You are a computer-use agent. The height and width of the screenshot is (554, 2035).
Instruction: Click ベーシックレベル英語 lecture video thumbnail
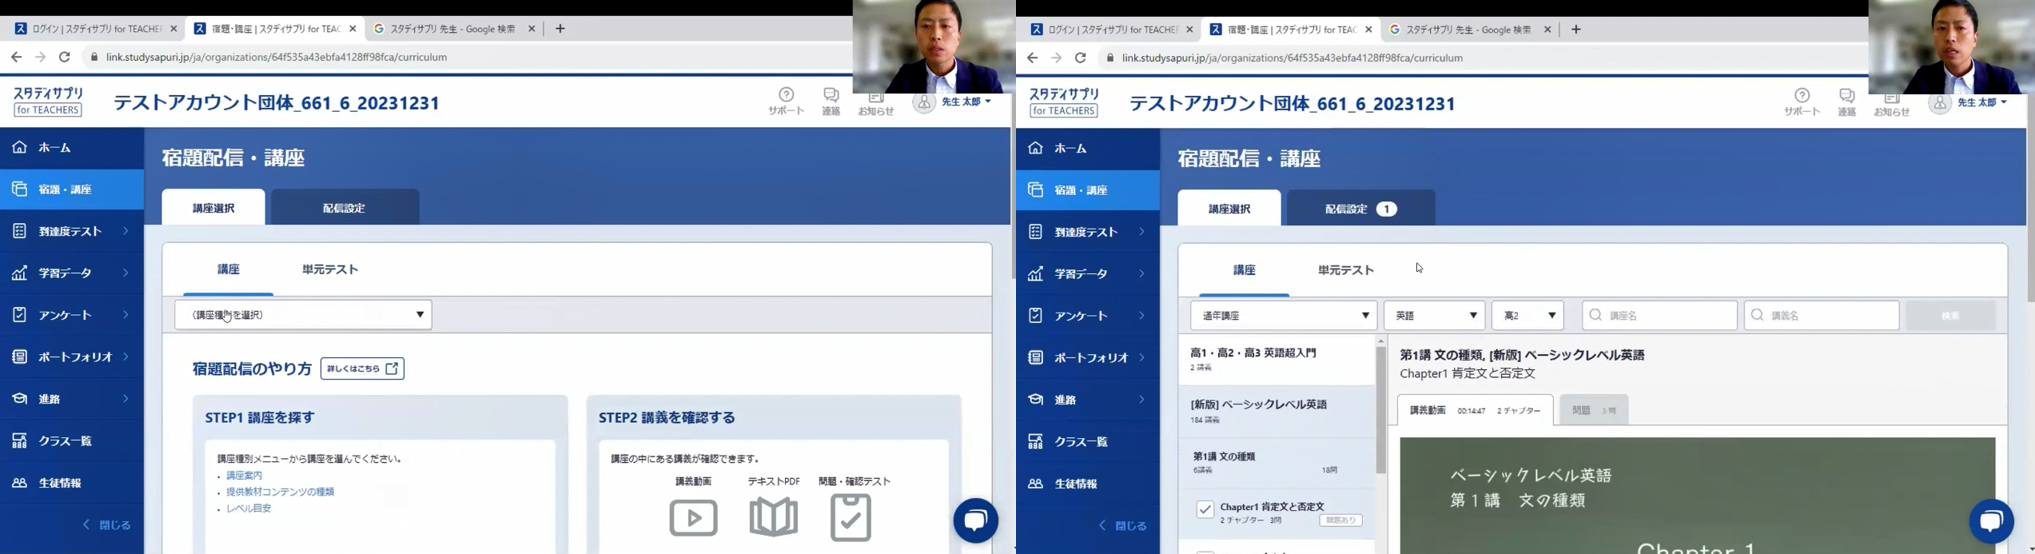[x=1697, y=495]
